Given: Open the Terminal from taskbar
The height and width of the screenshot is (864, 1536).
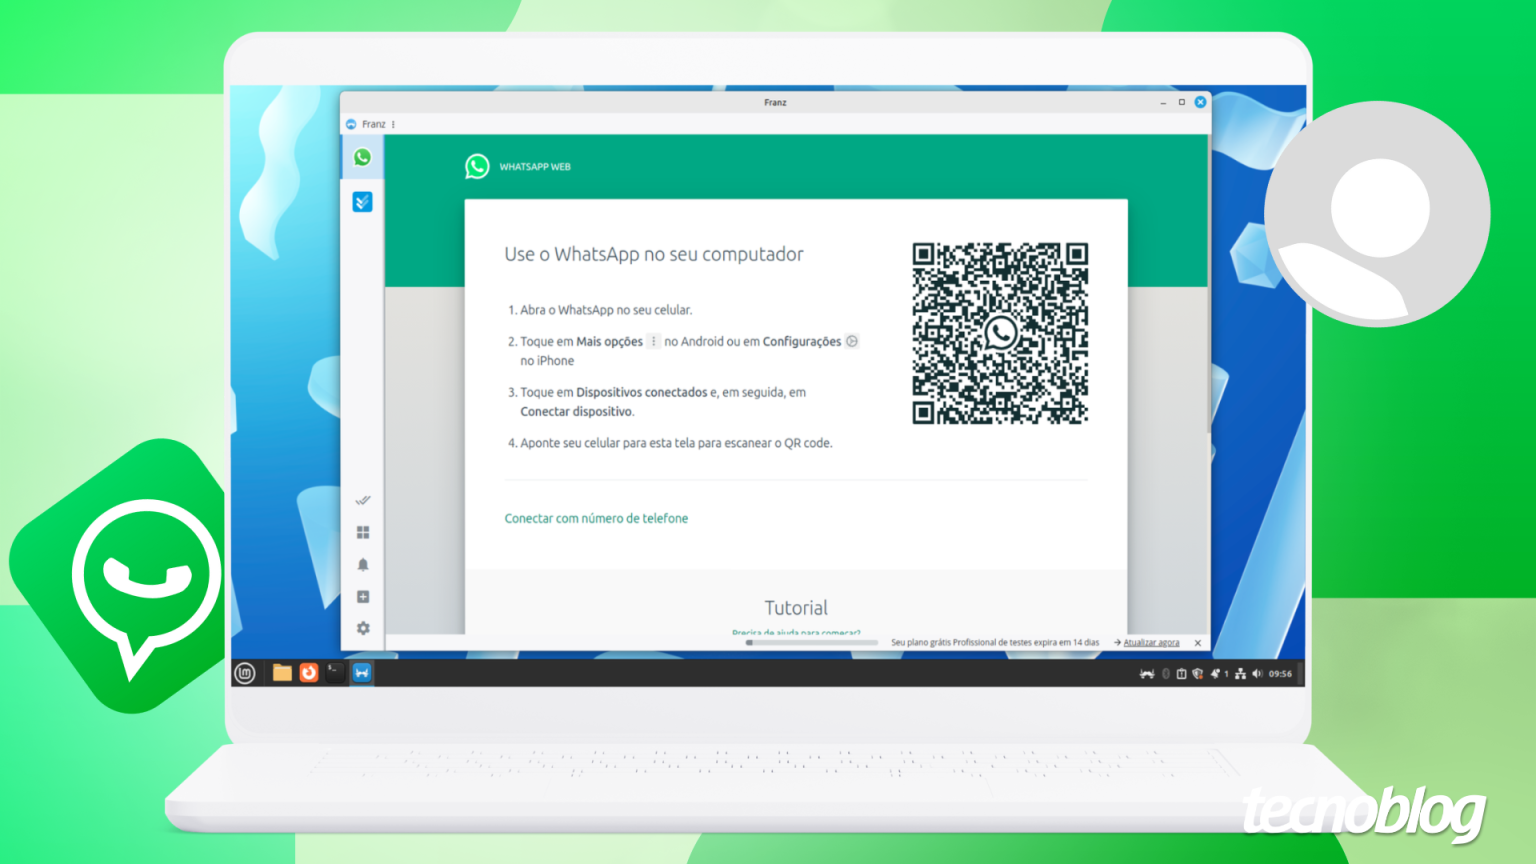Looking at the screenshot, I should [335, 673].
